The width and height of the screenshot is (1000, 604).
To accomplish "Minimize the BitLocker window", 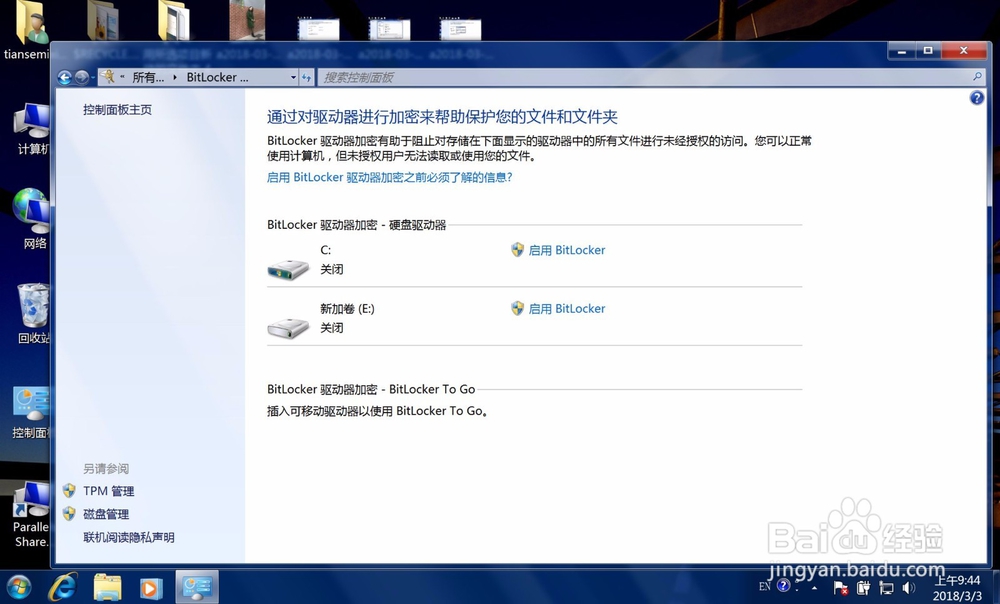I will click(902, 51).
